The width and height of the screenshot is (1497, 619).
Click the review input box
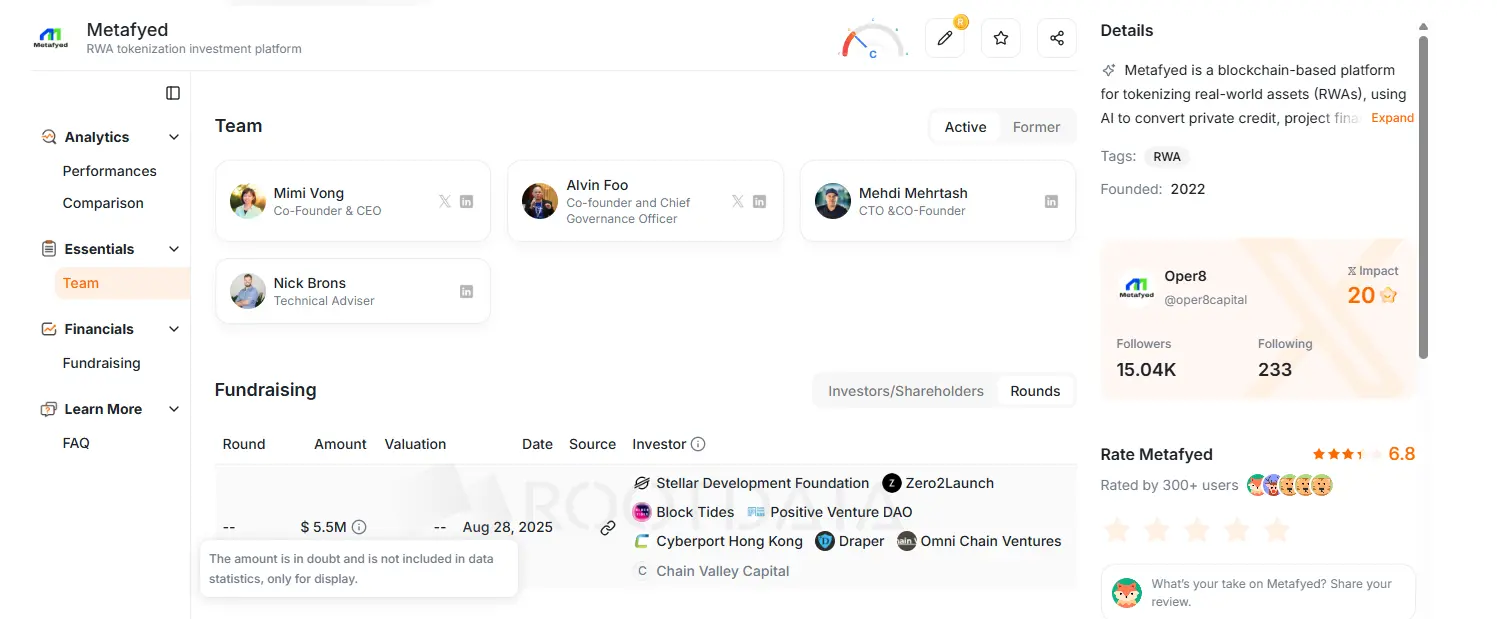(x=1258, y=592)
